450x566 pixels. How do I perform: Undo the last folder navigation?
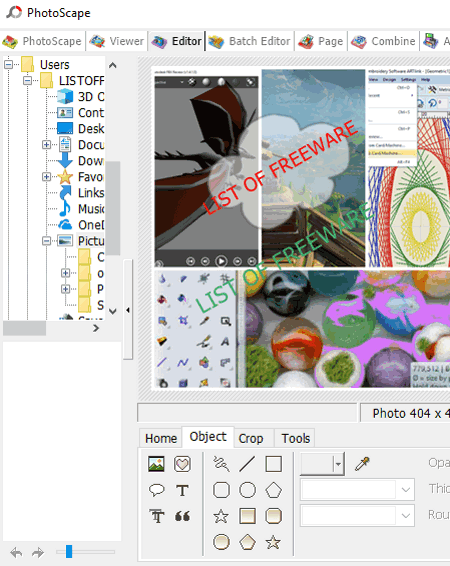[x=16, y=552]
